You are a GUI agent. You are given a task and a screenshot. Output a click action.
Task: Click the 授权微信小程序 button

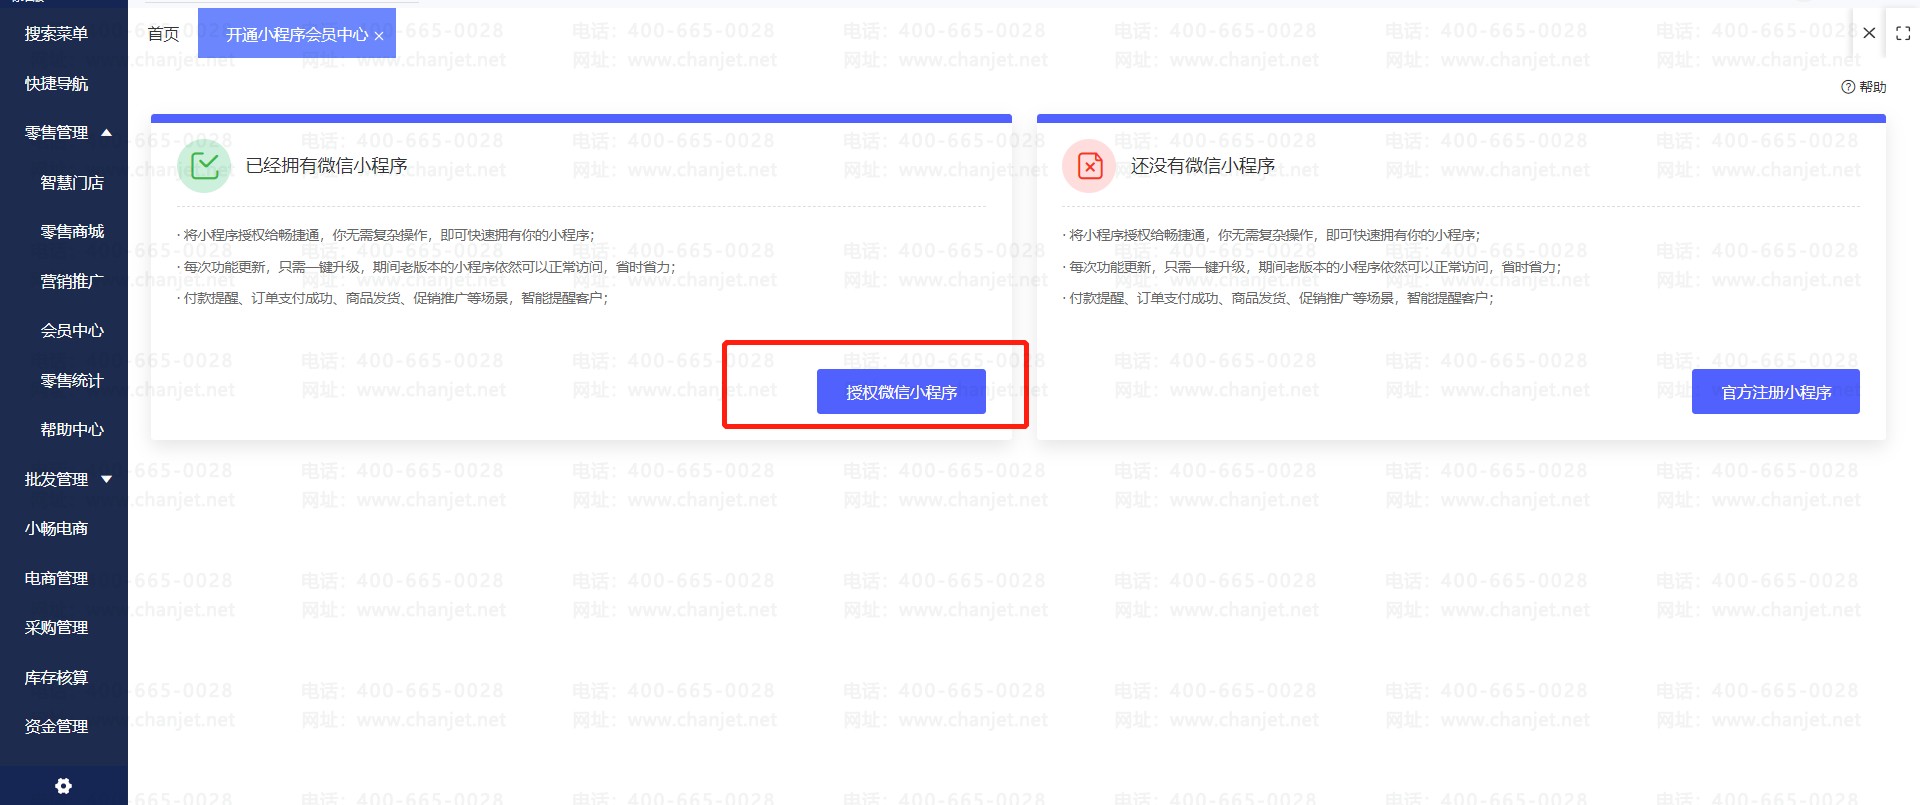[901, 392]
